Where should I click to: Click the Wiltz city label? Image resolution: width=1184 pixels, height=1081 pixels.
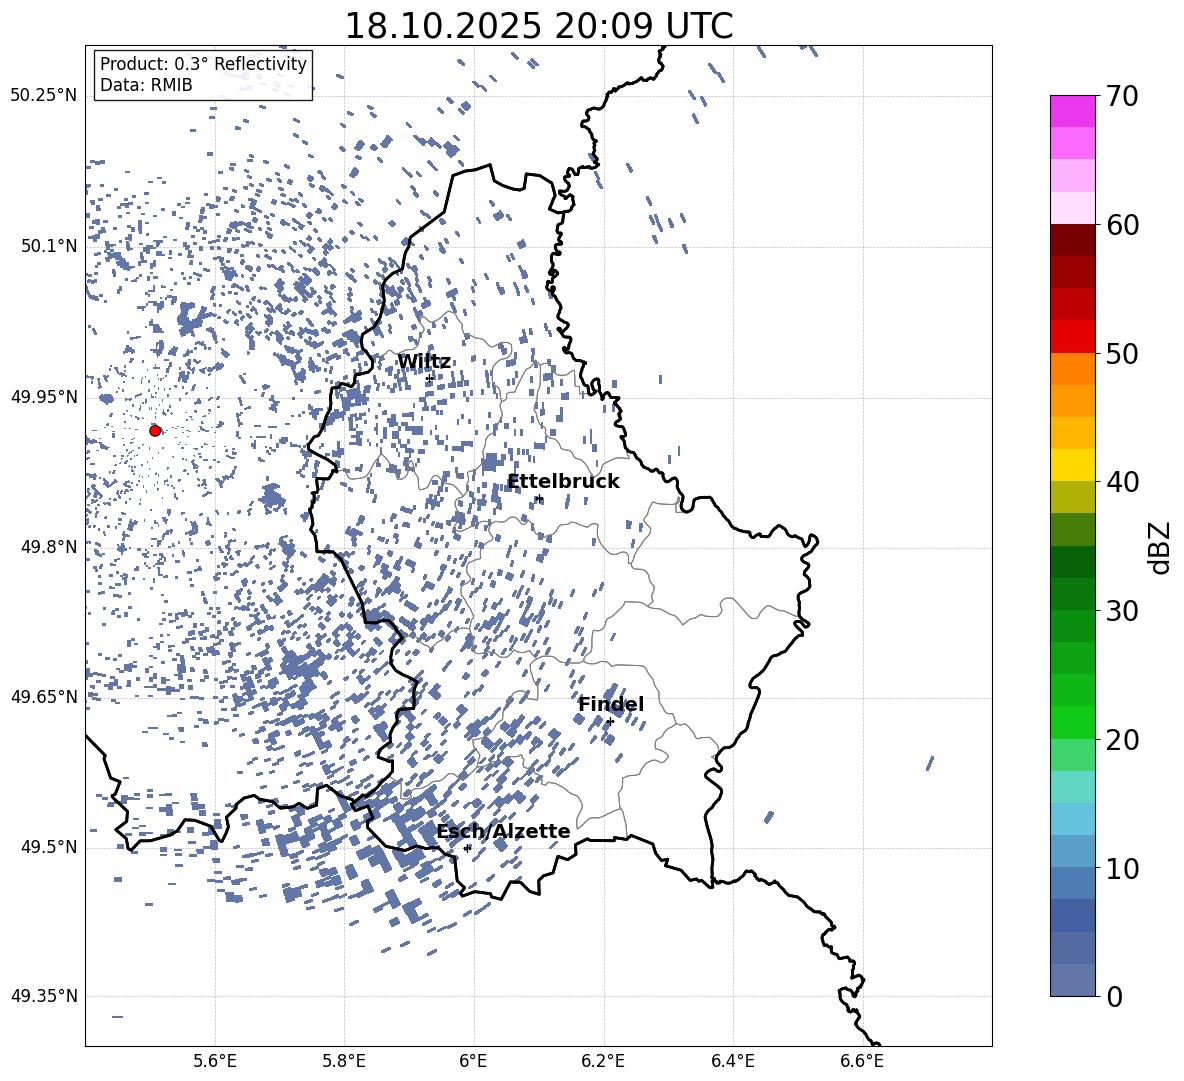424,362
